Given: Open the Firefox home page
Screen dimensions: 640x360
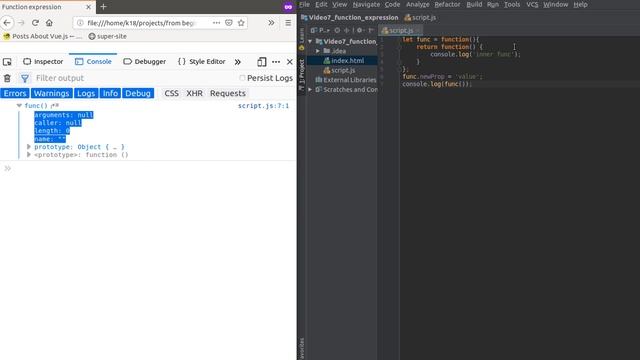Looking at the screenshot, I should (x=49, y=23).
